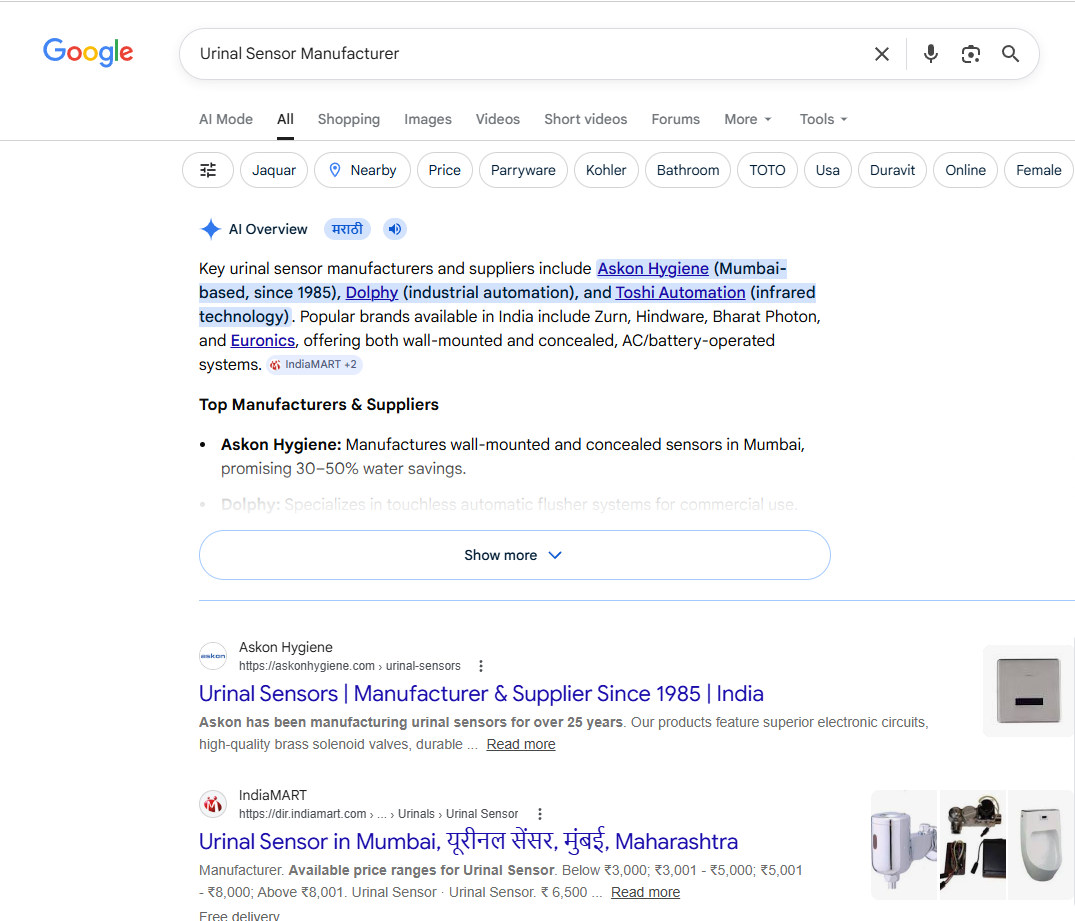The image size is (1075, 921).
Task: Click Read more on Askon result
Action: pyautogui.click(x=521, y=744)
